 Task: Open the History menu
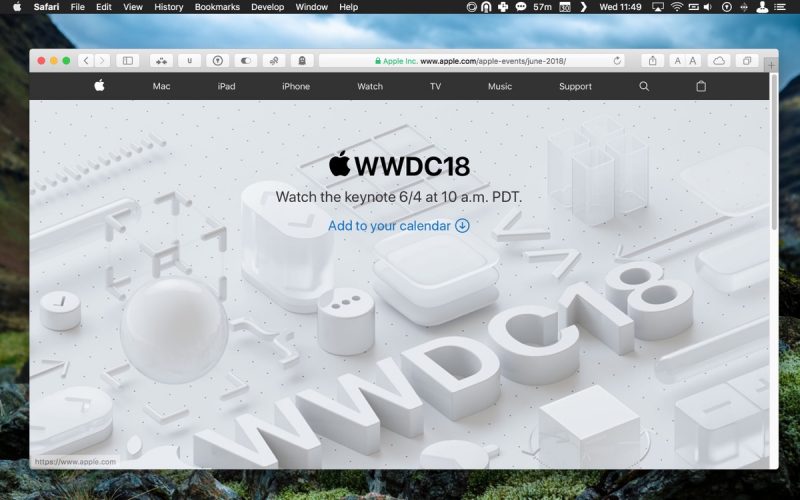tap(168, 7)
